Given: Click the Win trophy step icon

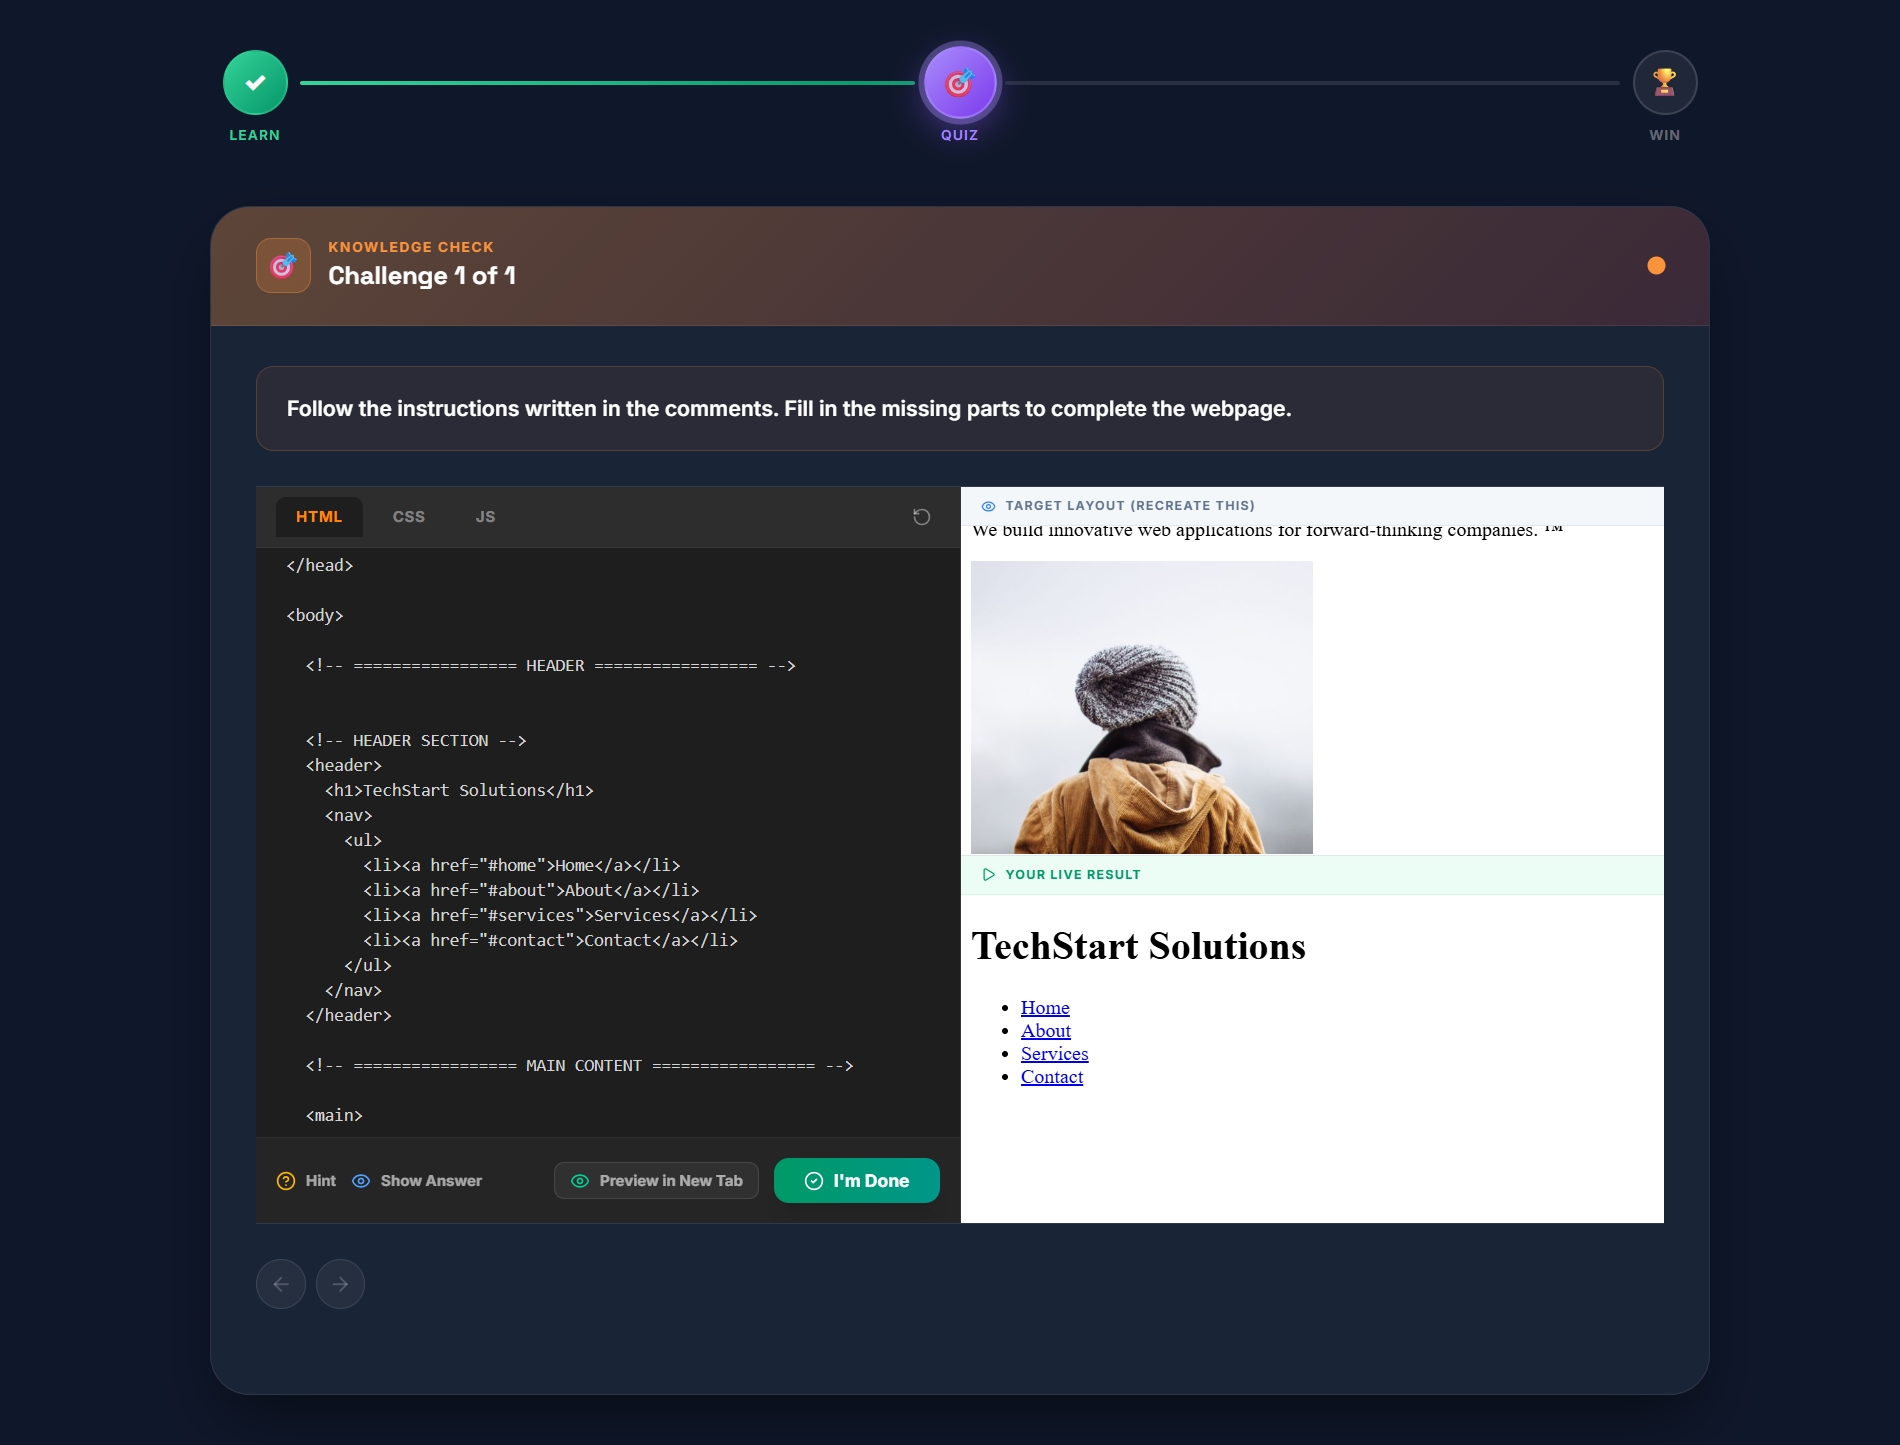Looking at the screenshot, I should [1663, 82].
